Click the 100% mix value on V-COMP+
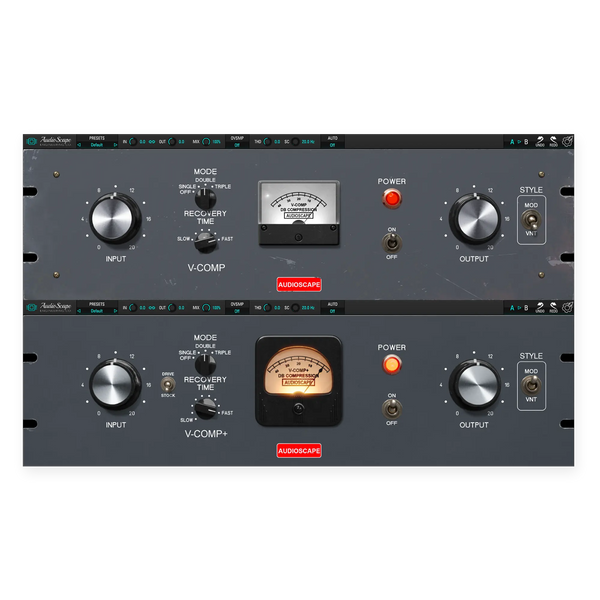 [x=217, y=308]
